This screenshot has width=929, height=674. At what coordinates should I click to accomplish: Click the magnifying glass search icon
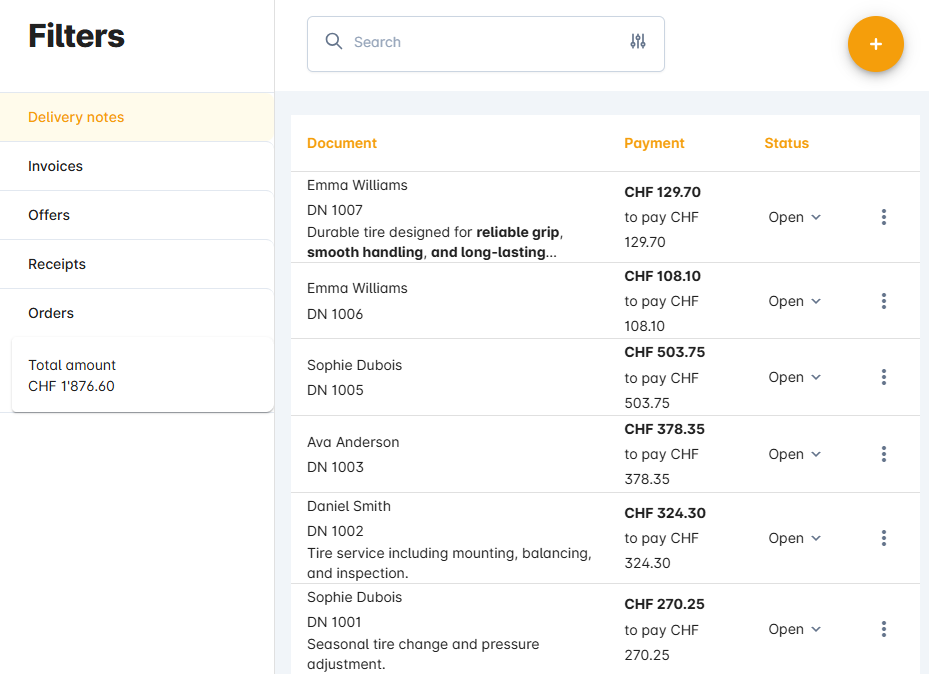pos(334,41)
